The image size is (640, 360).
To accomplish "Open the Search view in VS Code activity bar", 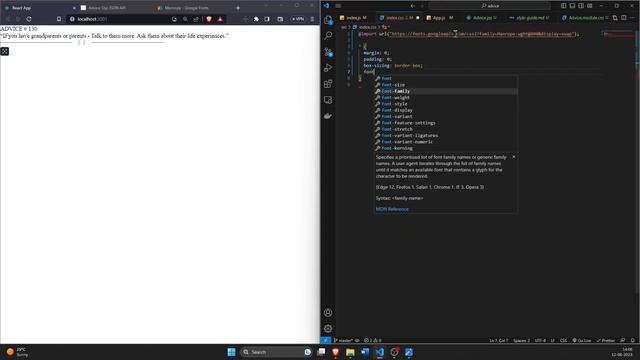I will (x=328, y=36).
